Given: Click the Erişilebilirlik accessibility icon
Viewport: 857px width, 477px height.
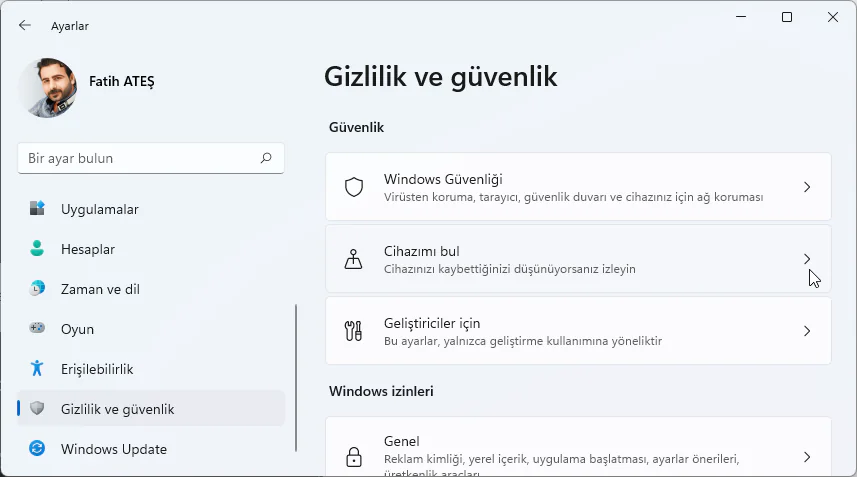Looking at the screenshot, I should pyautogui.click(x=37, y=369).
